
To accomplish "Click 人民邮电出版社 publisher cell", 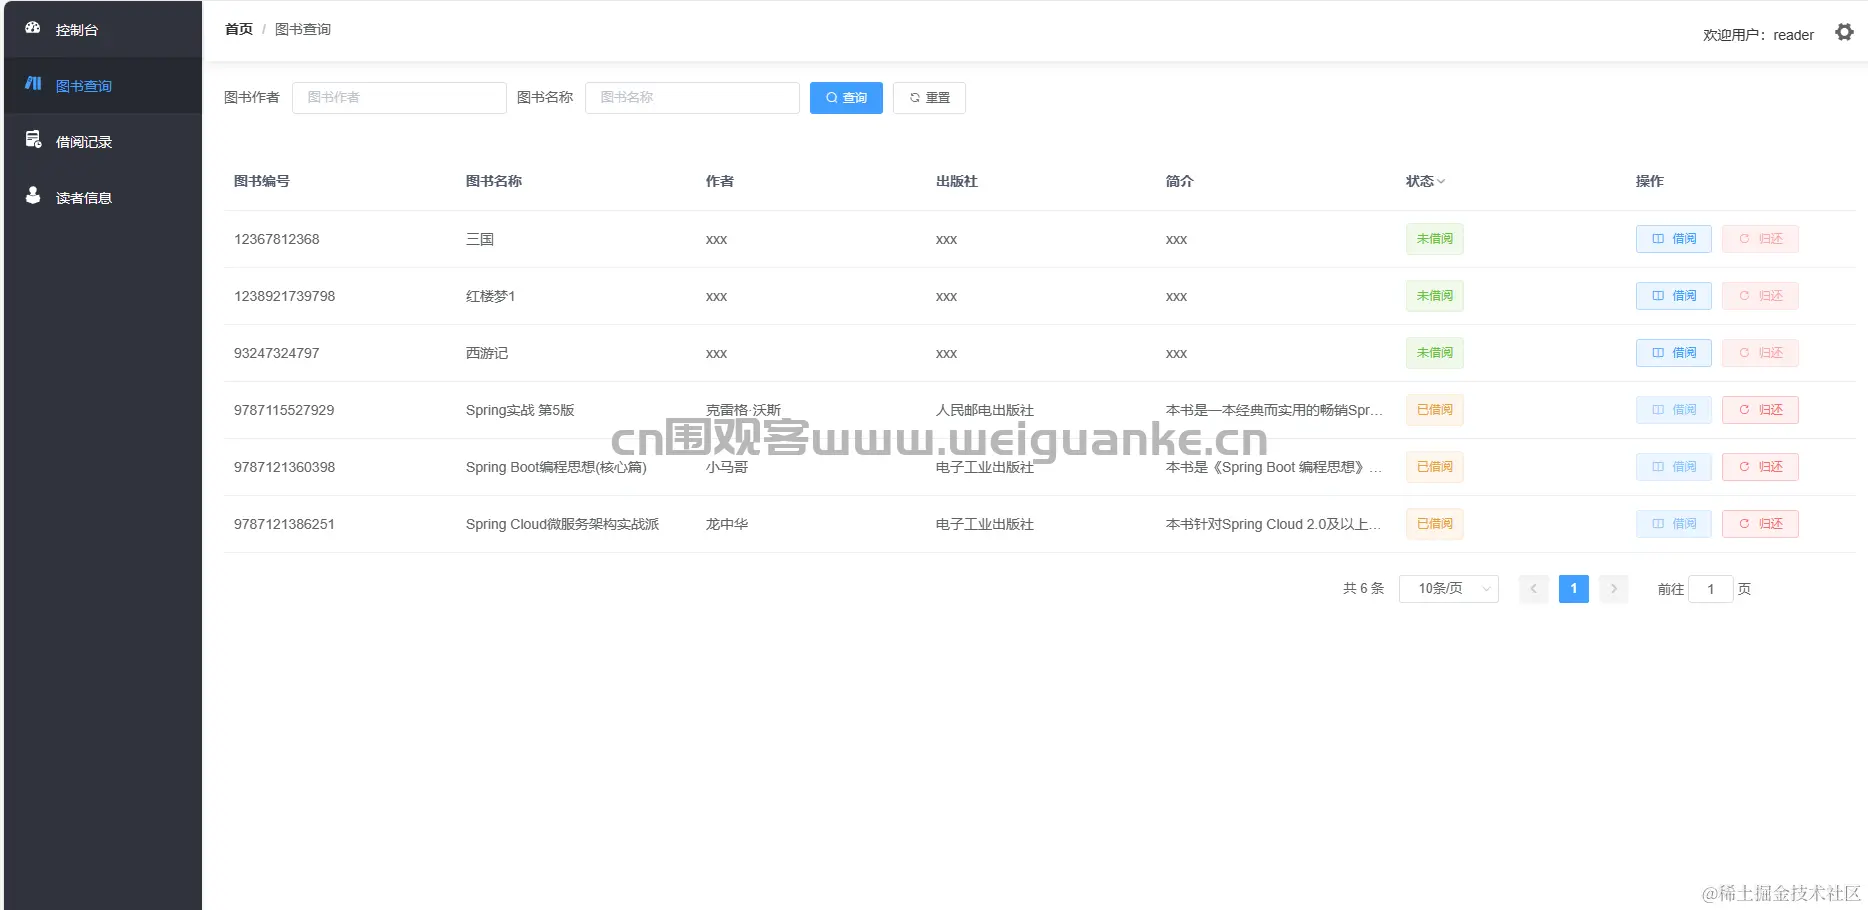I will (x=985, y=410).
